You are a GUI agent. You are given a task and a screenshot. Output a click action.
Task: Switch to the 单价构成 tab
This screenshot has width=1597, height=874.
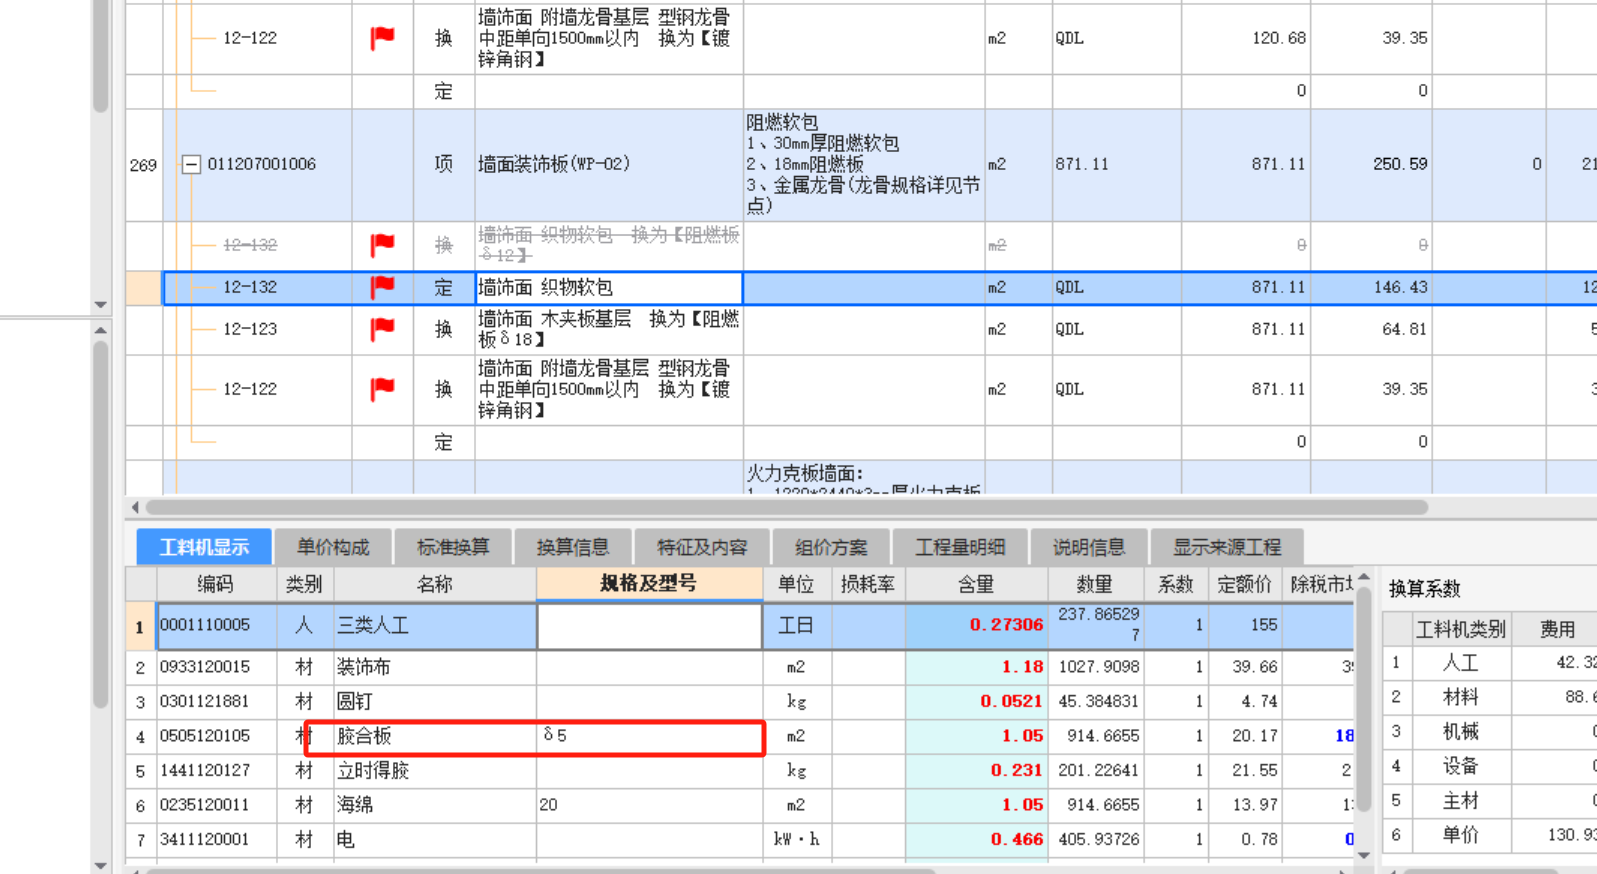tap(333, 547)
